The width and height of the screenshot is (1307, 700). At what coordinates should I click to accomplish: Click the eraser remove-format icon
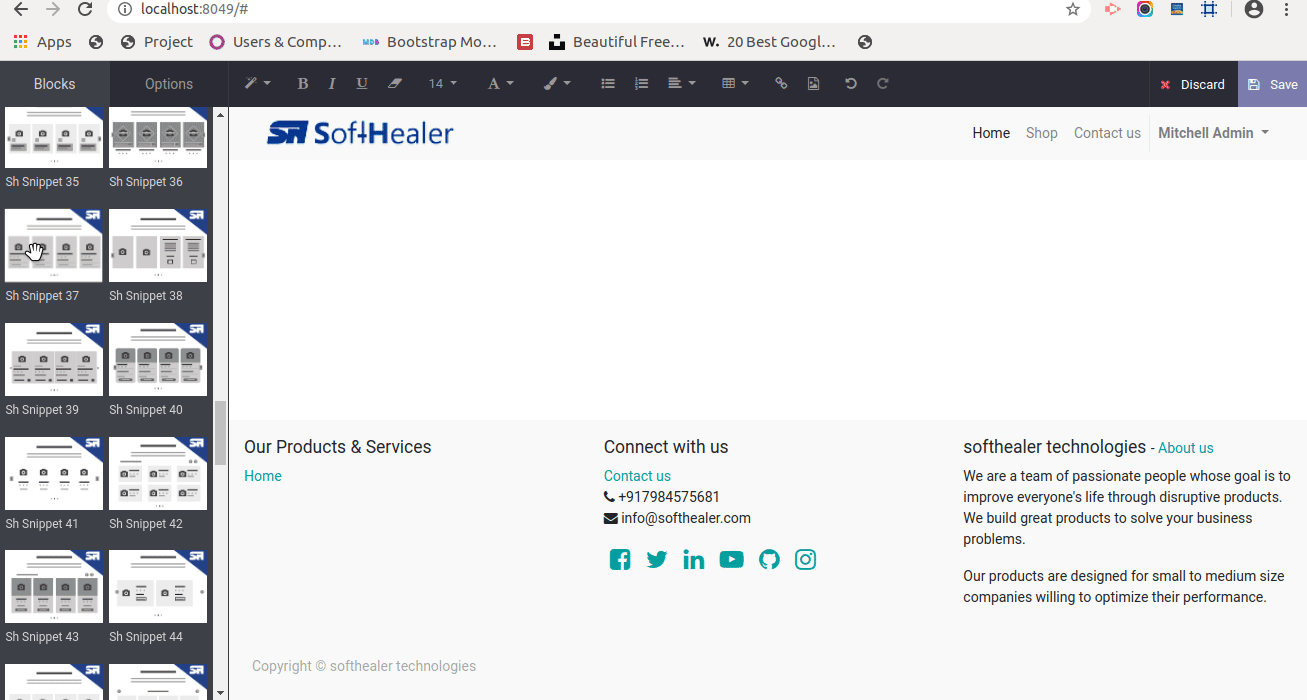coord(394,84)
